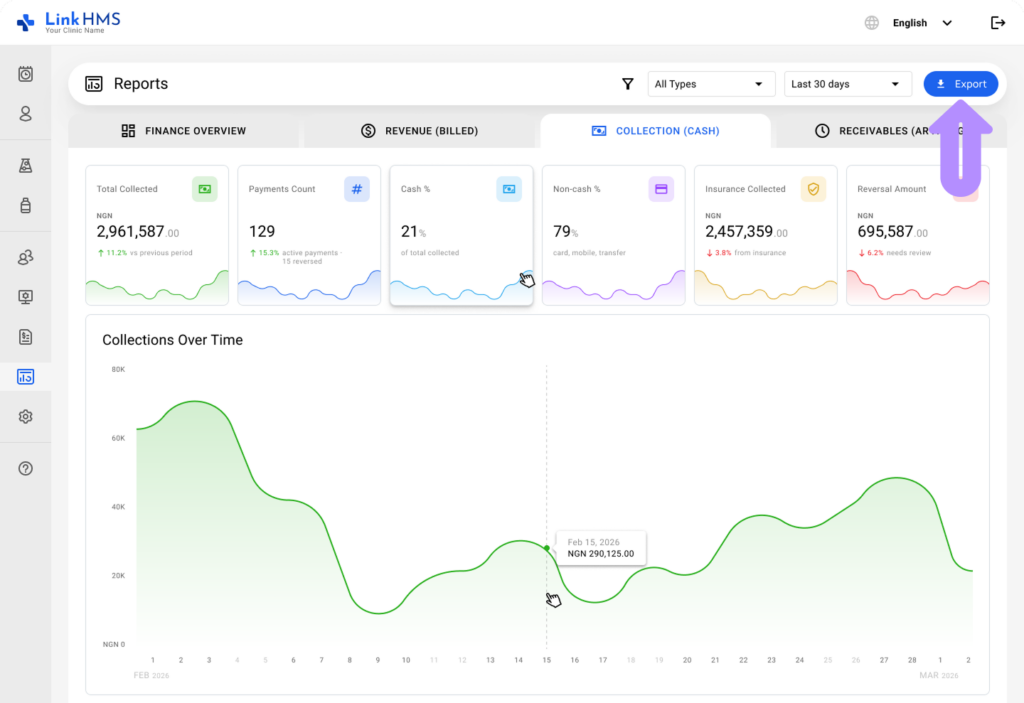Image resolution: width=1024 pixels, height=703 pixels.
Task: Click the Total Collected green cash icon
Action: pyautogui.click(x=204, y=189)
